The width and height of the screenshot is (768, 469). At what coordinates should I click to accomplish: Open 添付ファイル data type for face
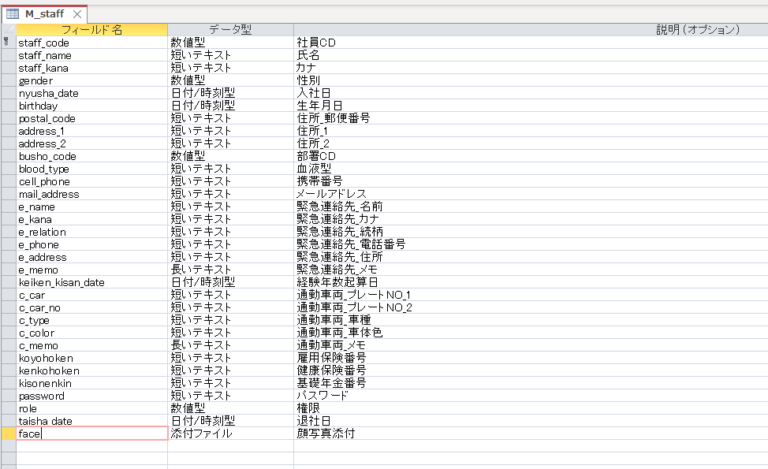[x=230, y=434]
